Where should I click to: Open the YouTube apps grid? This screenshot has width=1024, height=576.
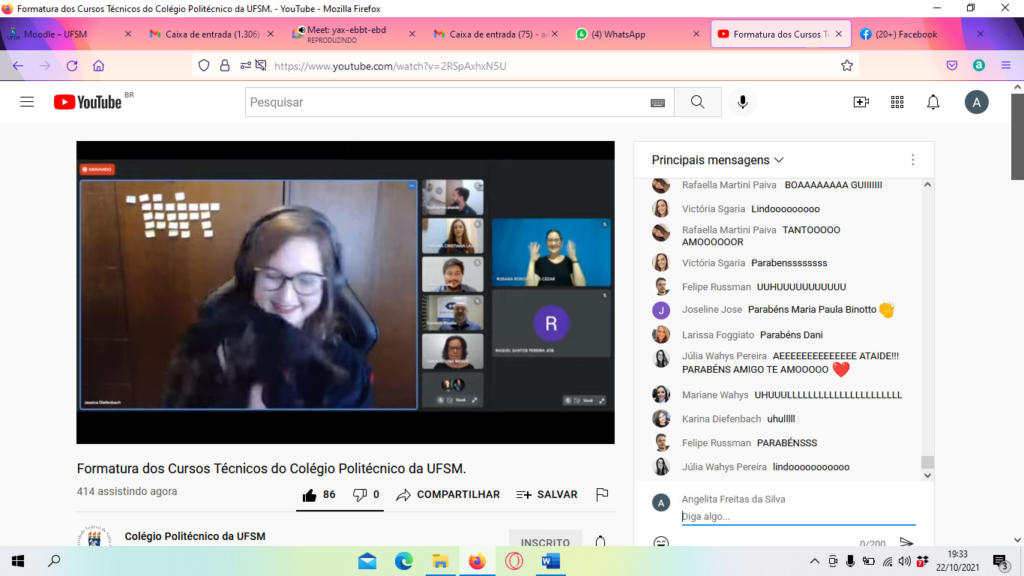(x=897, y=102)
